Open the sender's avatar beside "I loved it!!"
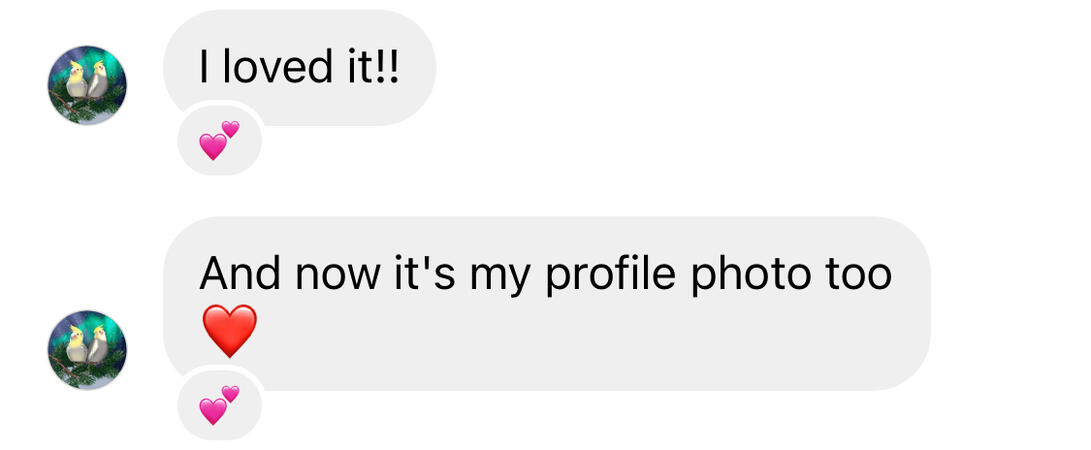The width and height of the screenshot is (1091, 450). point(87,85)
